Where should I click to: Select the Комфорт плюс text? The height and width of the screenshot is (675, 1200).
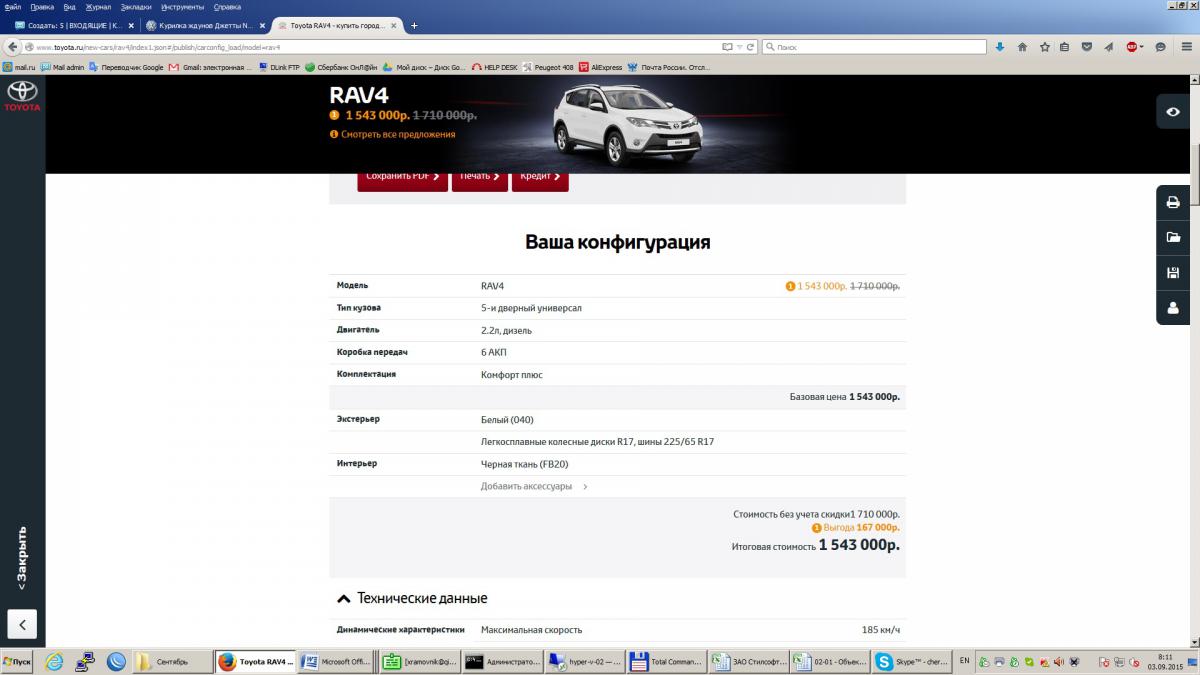tap(512, 375)
